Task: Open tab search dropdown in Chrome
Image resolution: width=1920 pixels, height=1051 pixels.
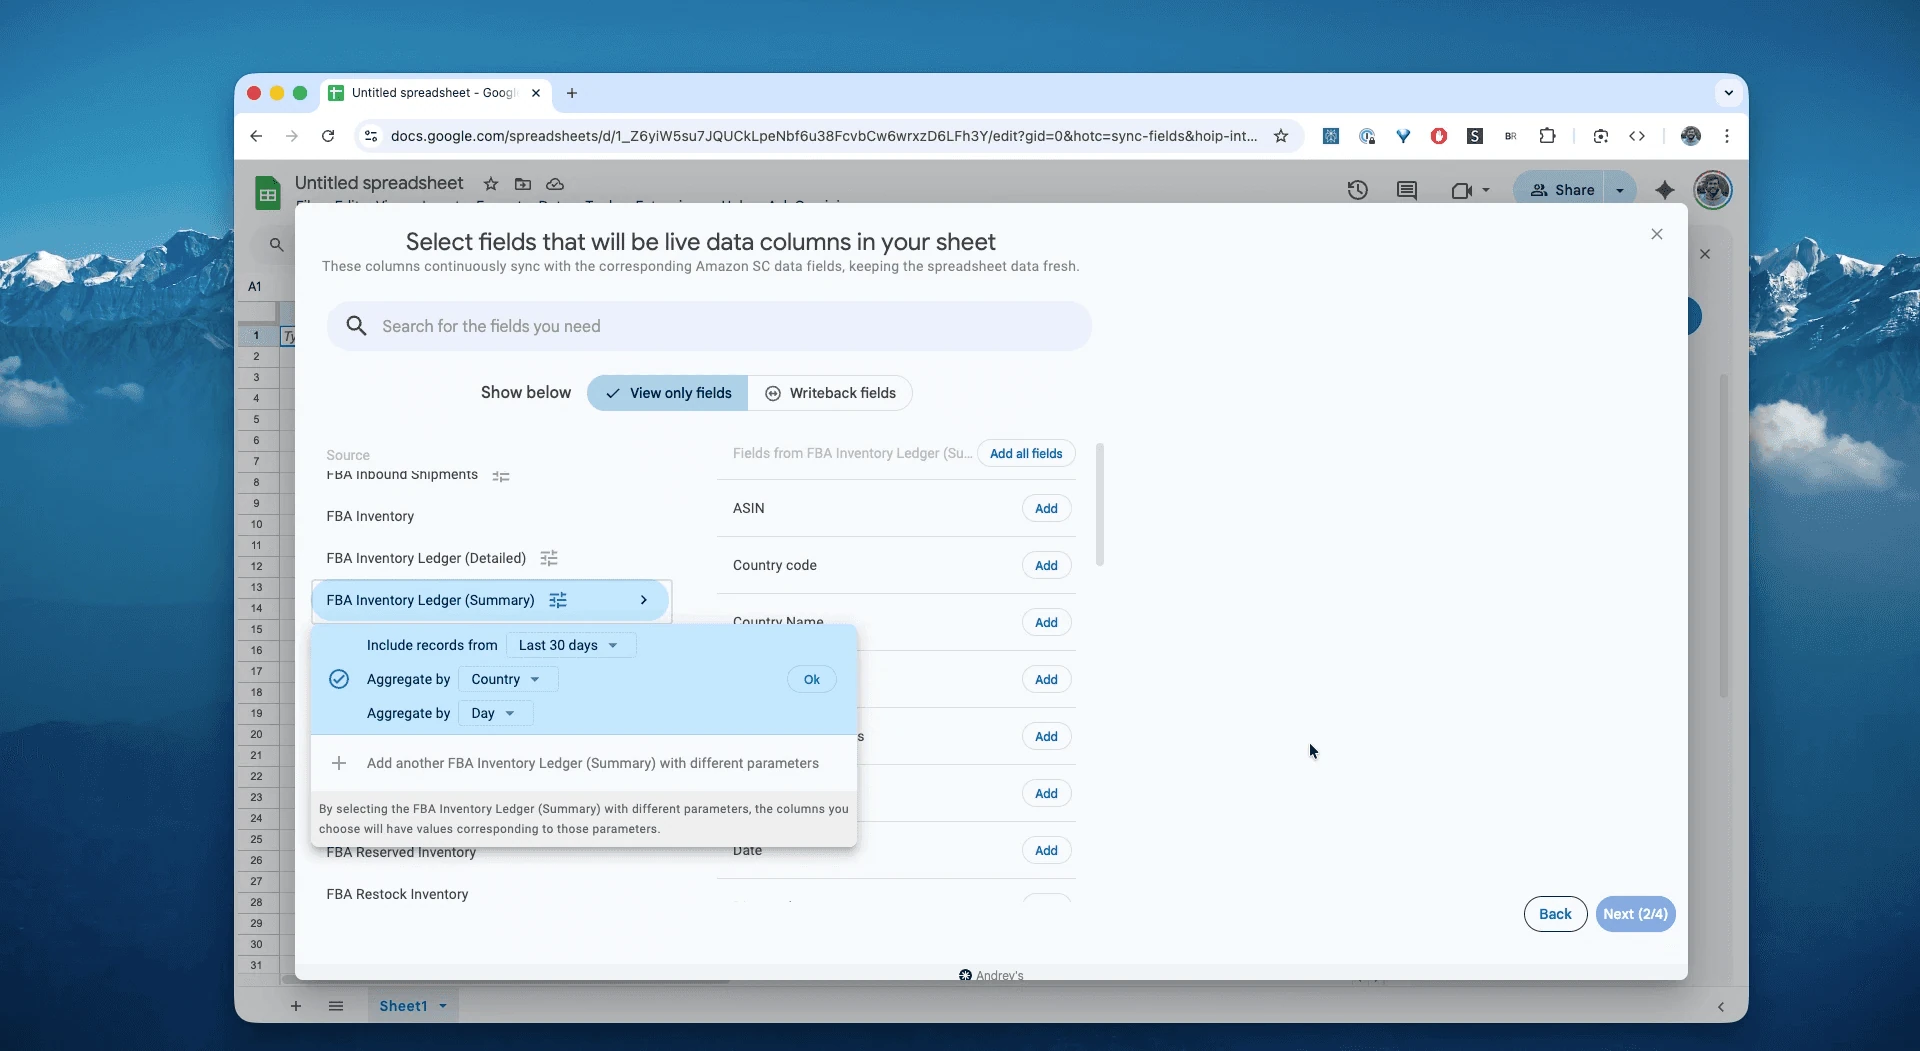Action: (x=1729, y=93)
